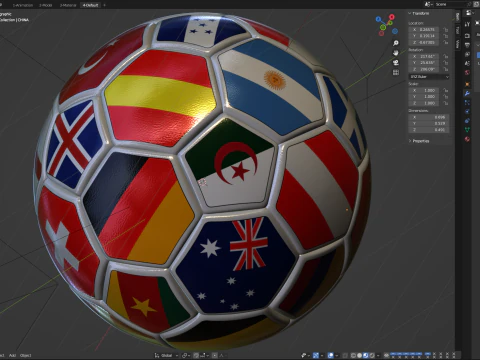Viewport: 480px width, 360px height.
Task: Open overlays options dropdown arrow
Action: pos(337,355)
